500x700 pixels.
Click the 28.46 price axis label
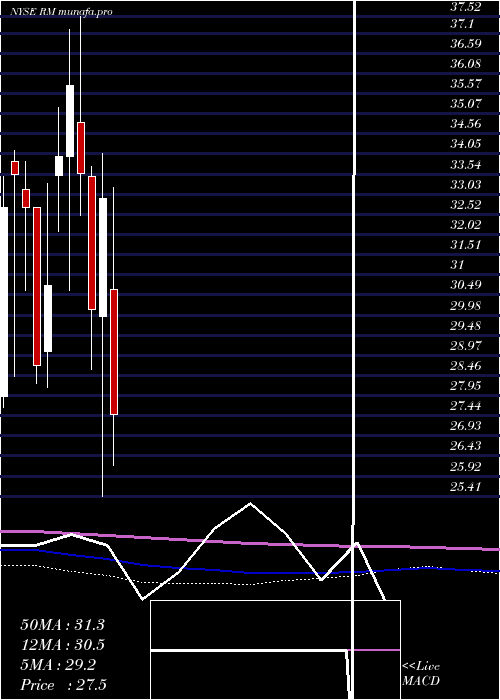click(x=466, y=366)
